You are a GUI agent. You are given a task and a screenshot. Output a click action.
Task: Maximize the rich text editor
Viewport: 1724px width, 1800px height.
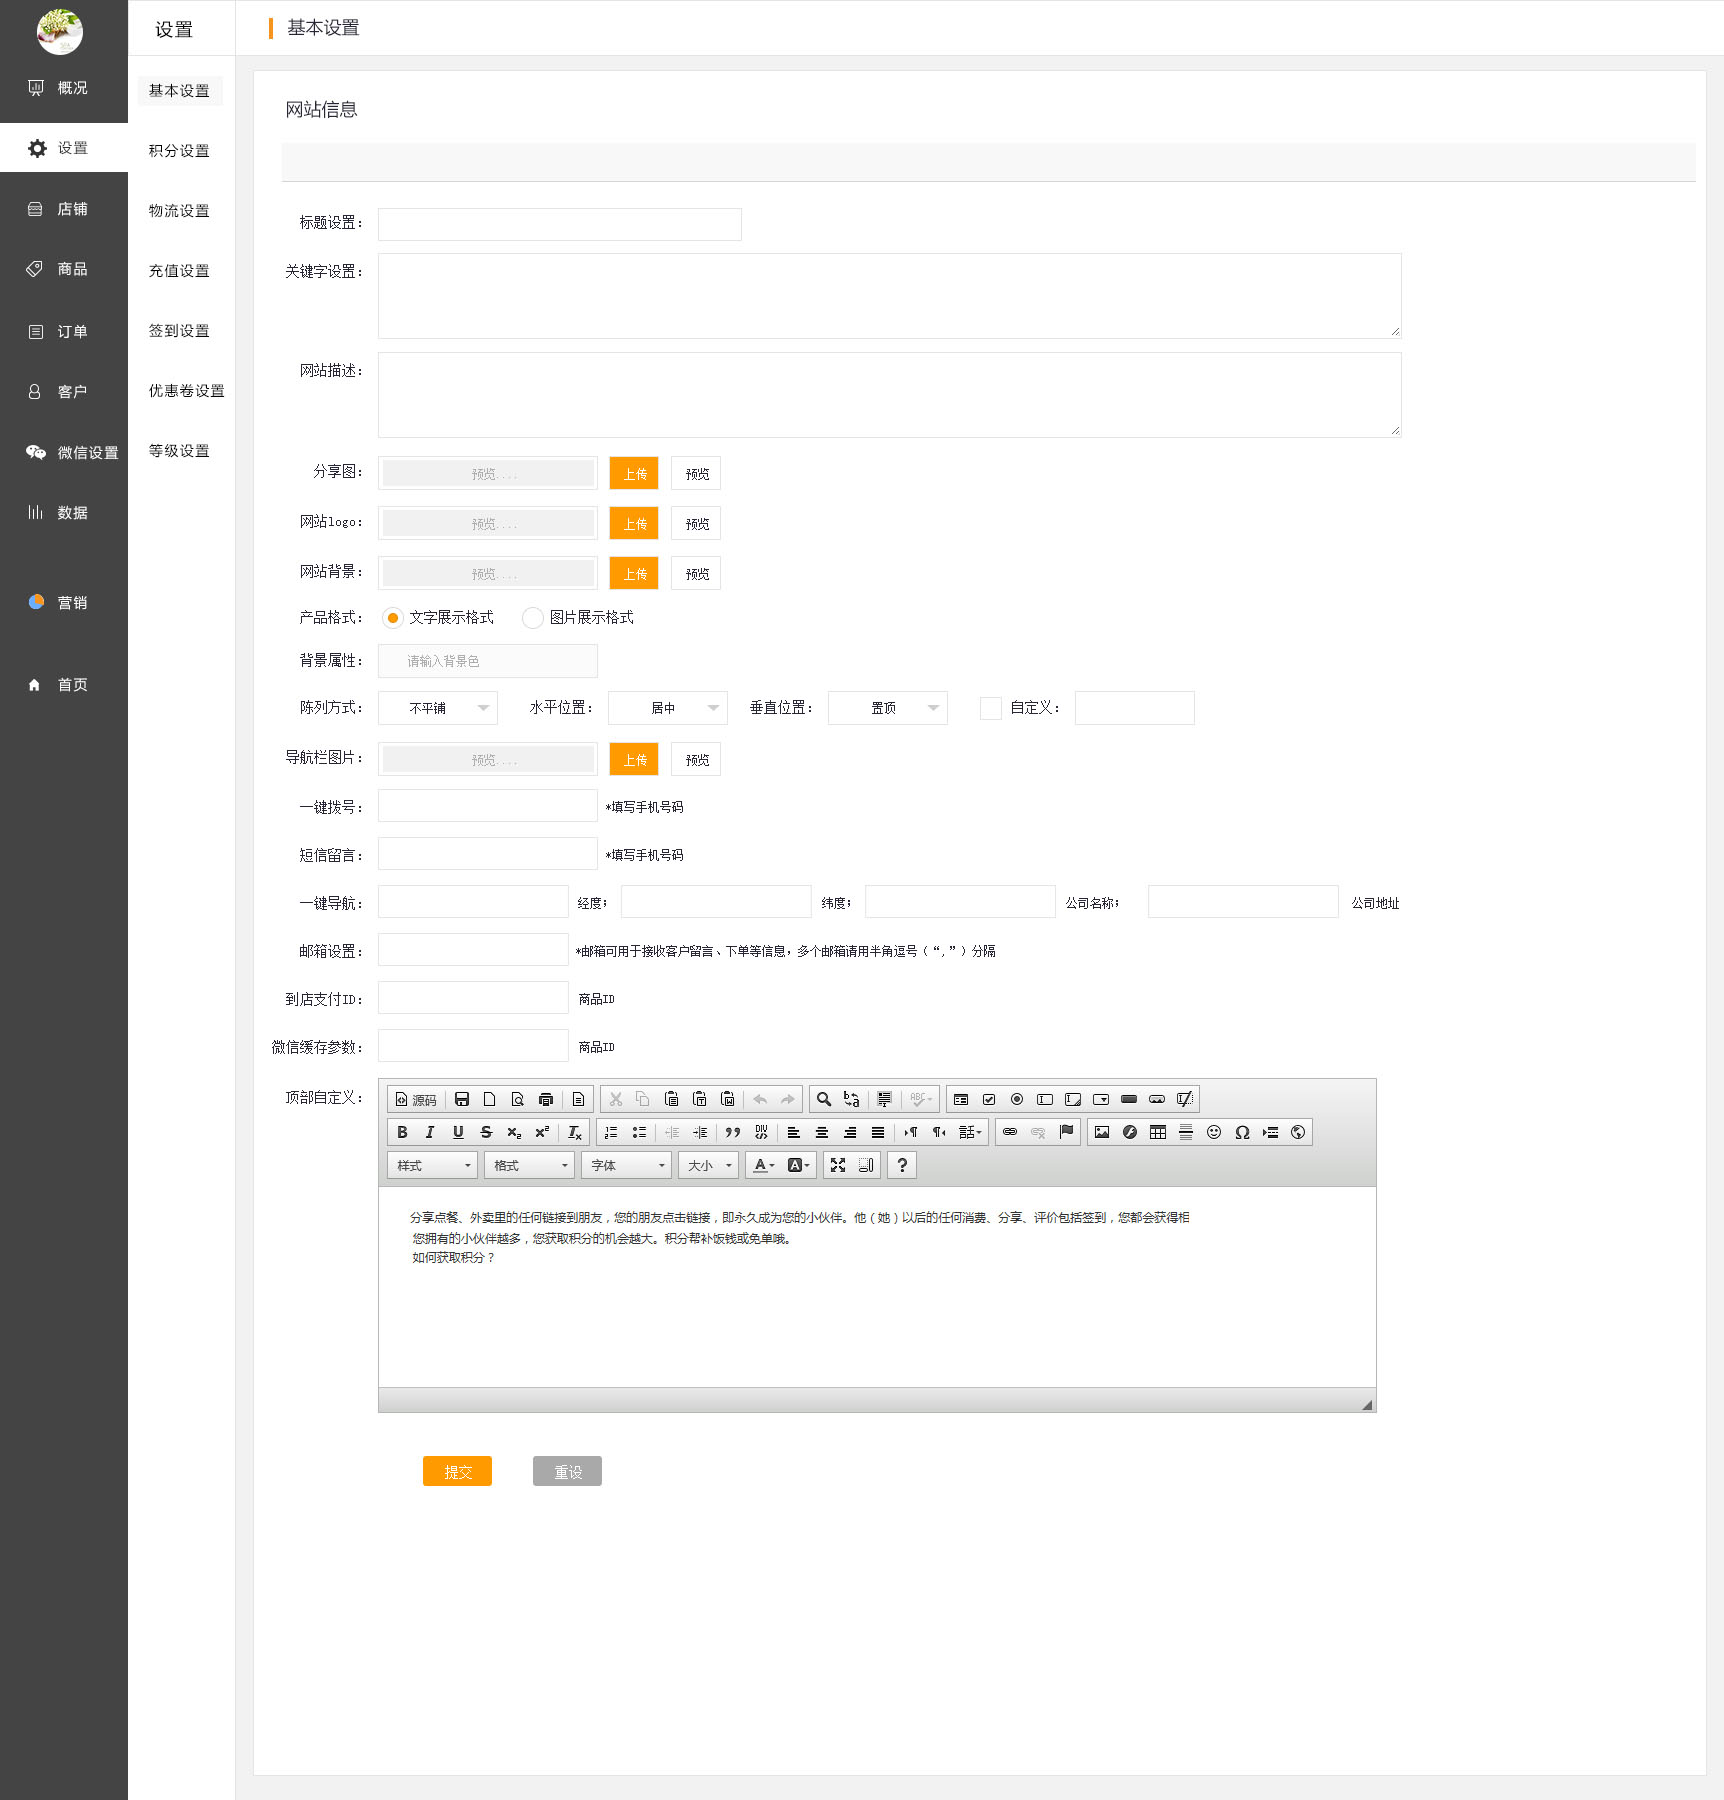pos(838,1165)
